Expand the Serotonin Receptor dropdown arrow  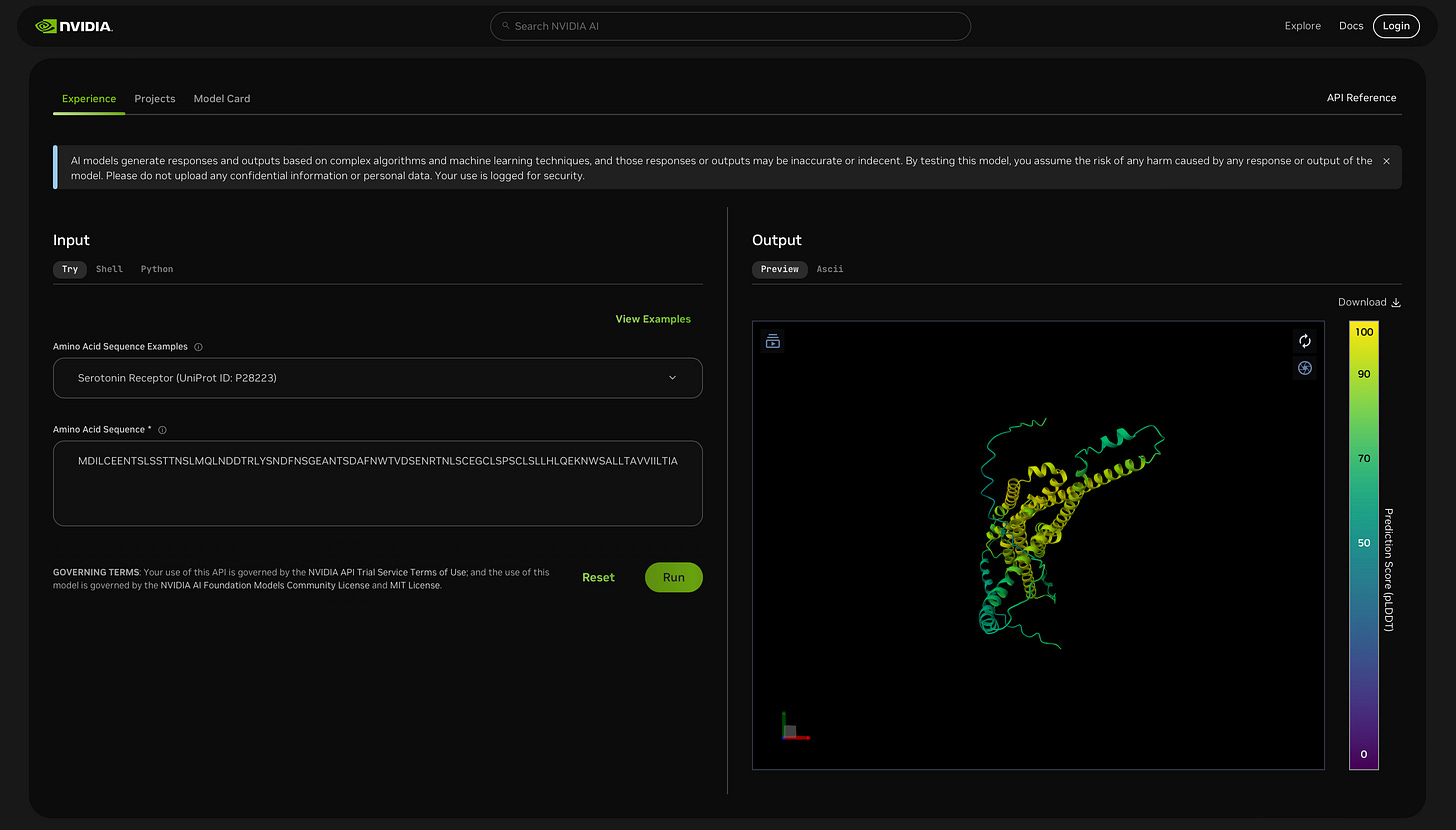[672, 378]
